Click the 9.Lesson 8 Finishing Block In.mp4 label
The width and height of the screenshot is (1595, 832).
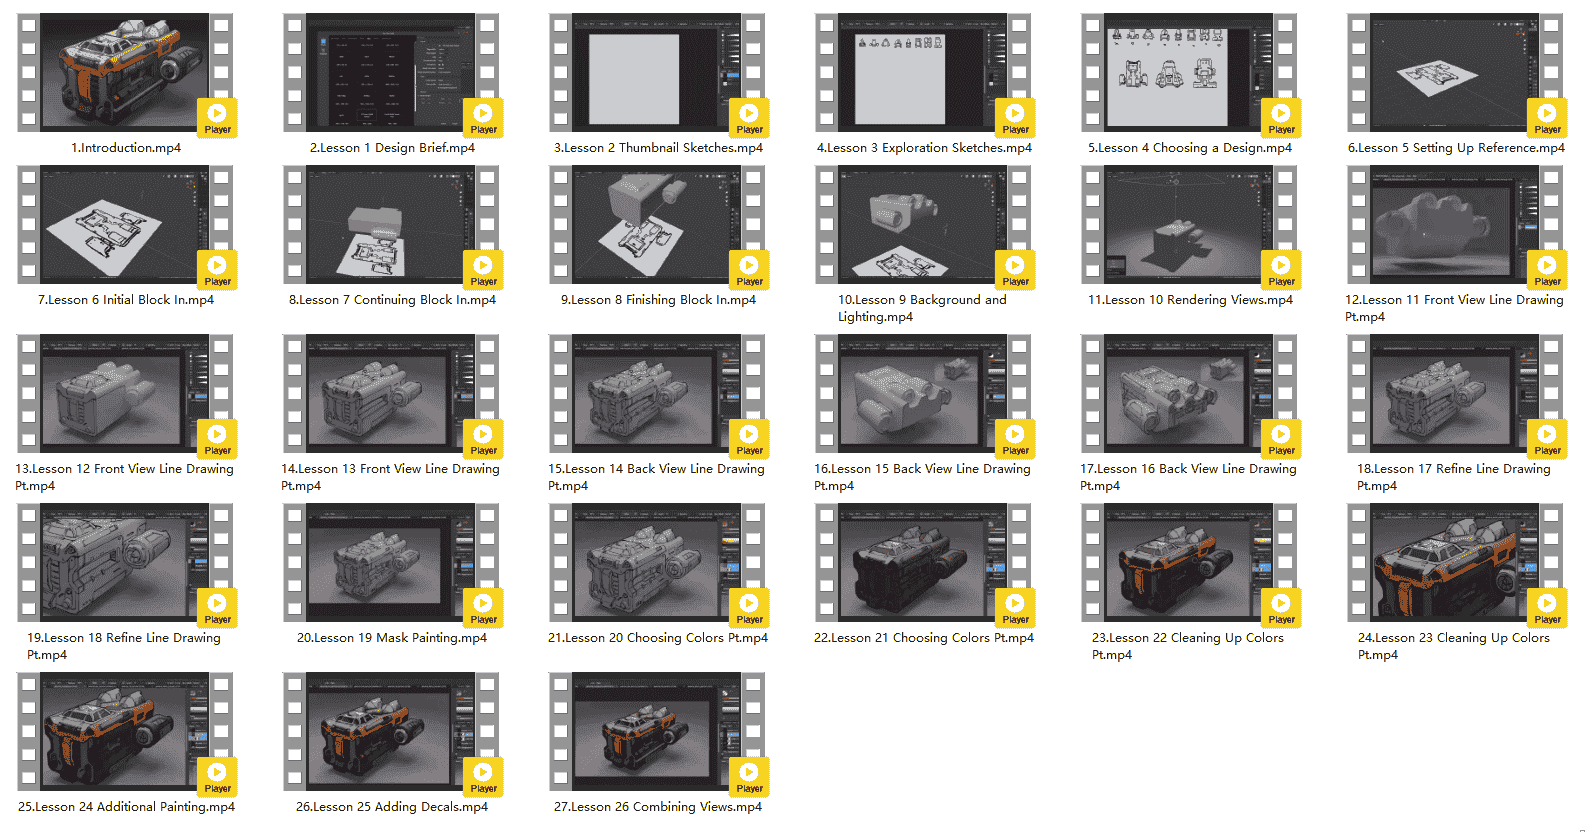(x=658, y=300)
